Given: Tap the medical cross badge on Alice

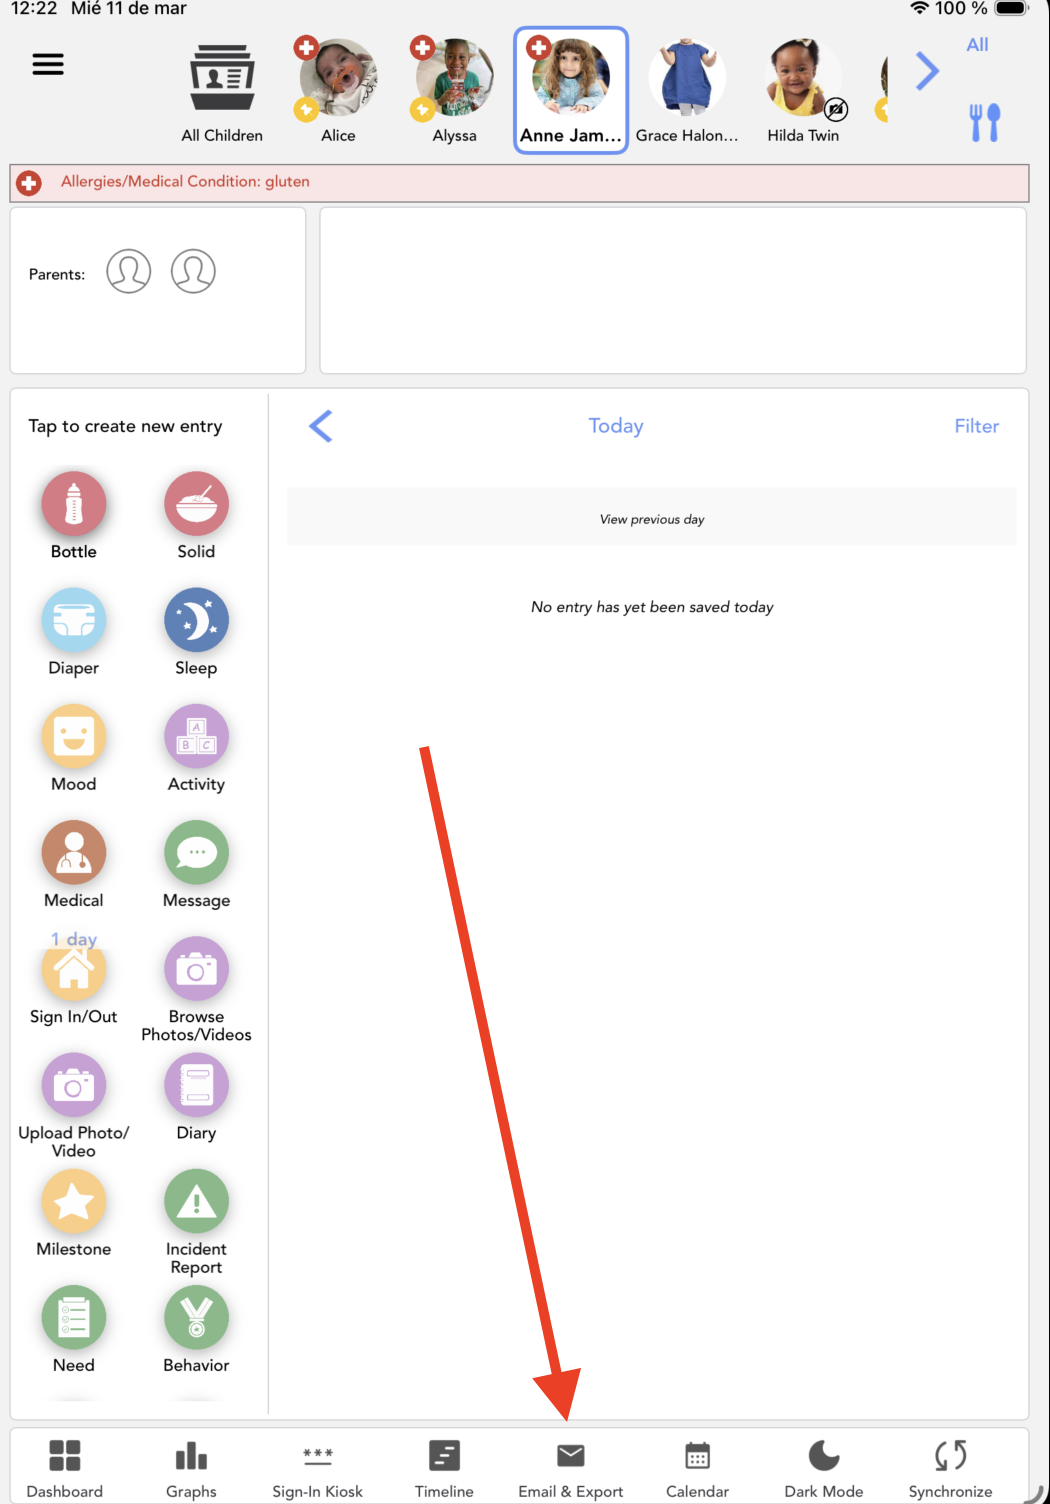Looking at the screenshot, I should tap(306, 47).
